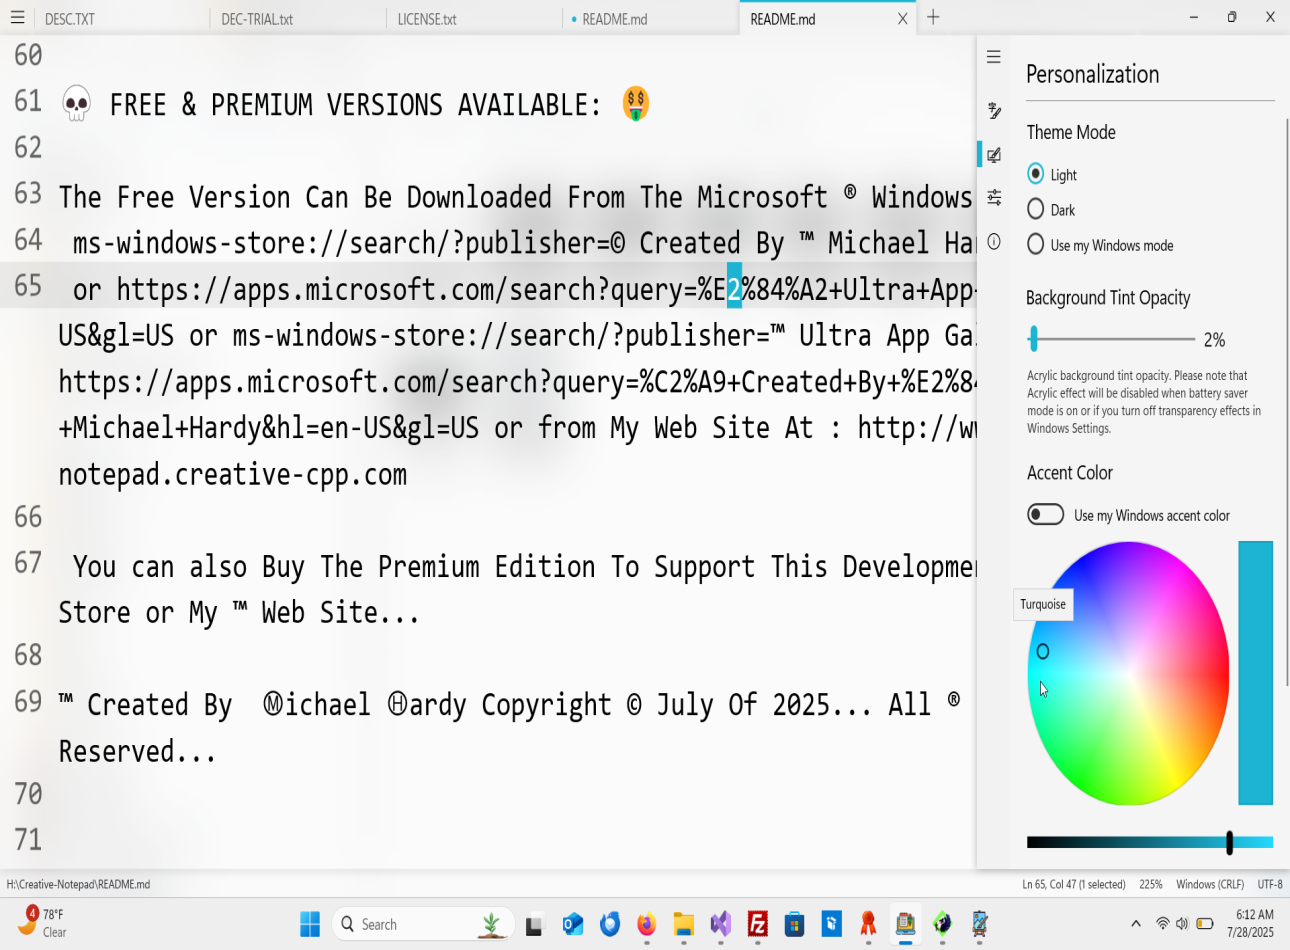This screenshot has width=1290, height=950.
Task: Expand the settings panel hamburger menu
Action: (993, 57)
